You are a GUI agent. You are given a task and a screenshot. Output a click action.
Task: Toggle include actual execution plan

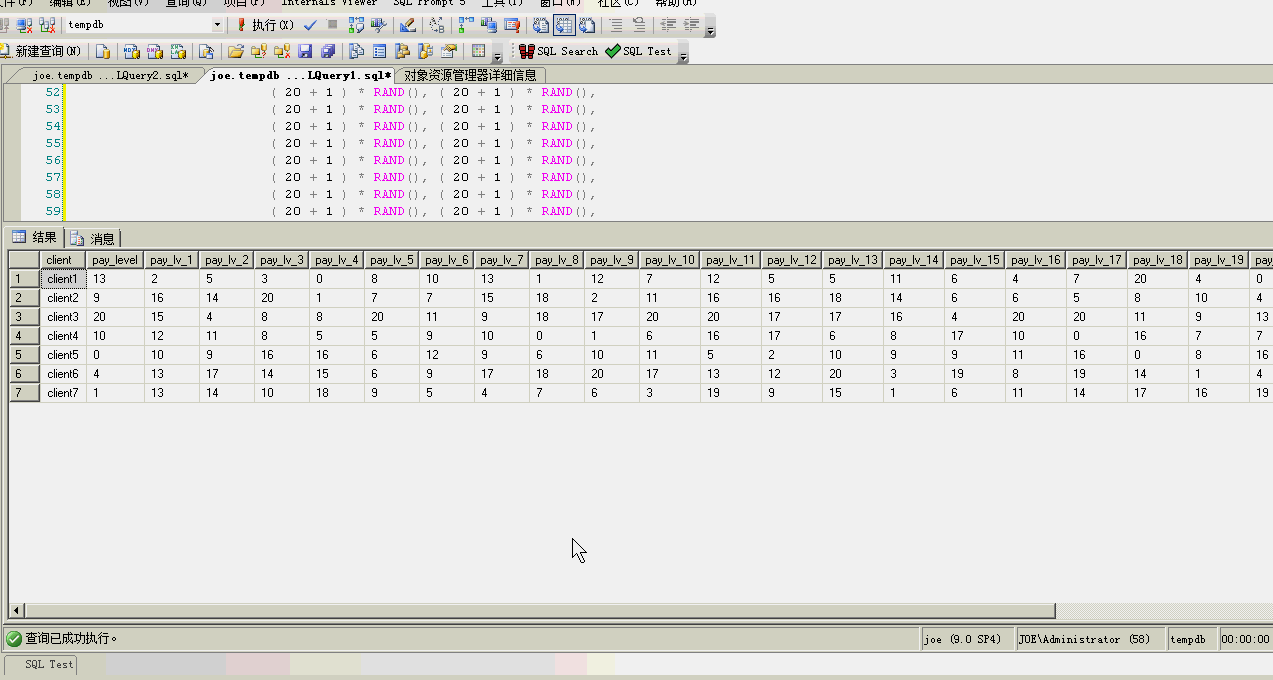coord(466,25)
